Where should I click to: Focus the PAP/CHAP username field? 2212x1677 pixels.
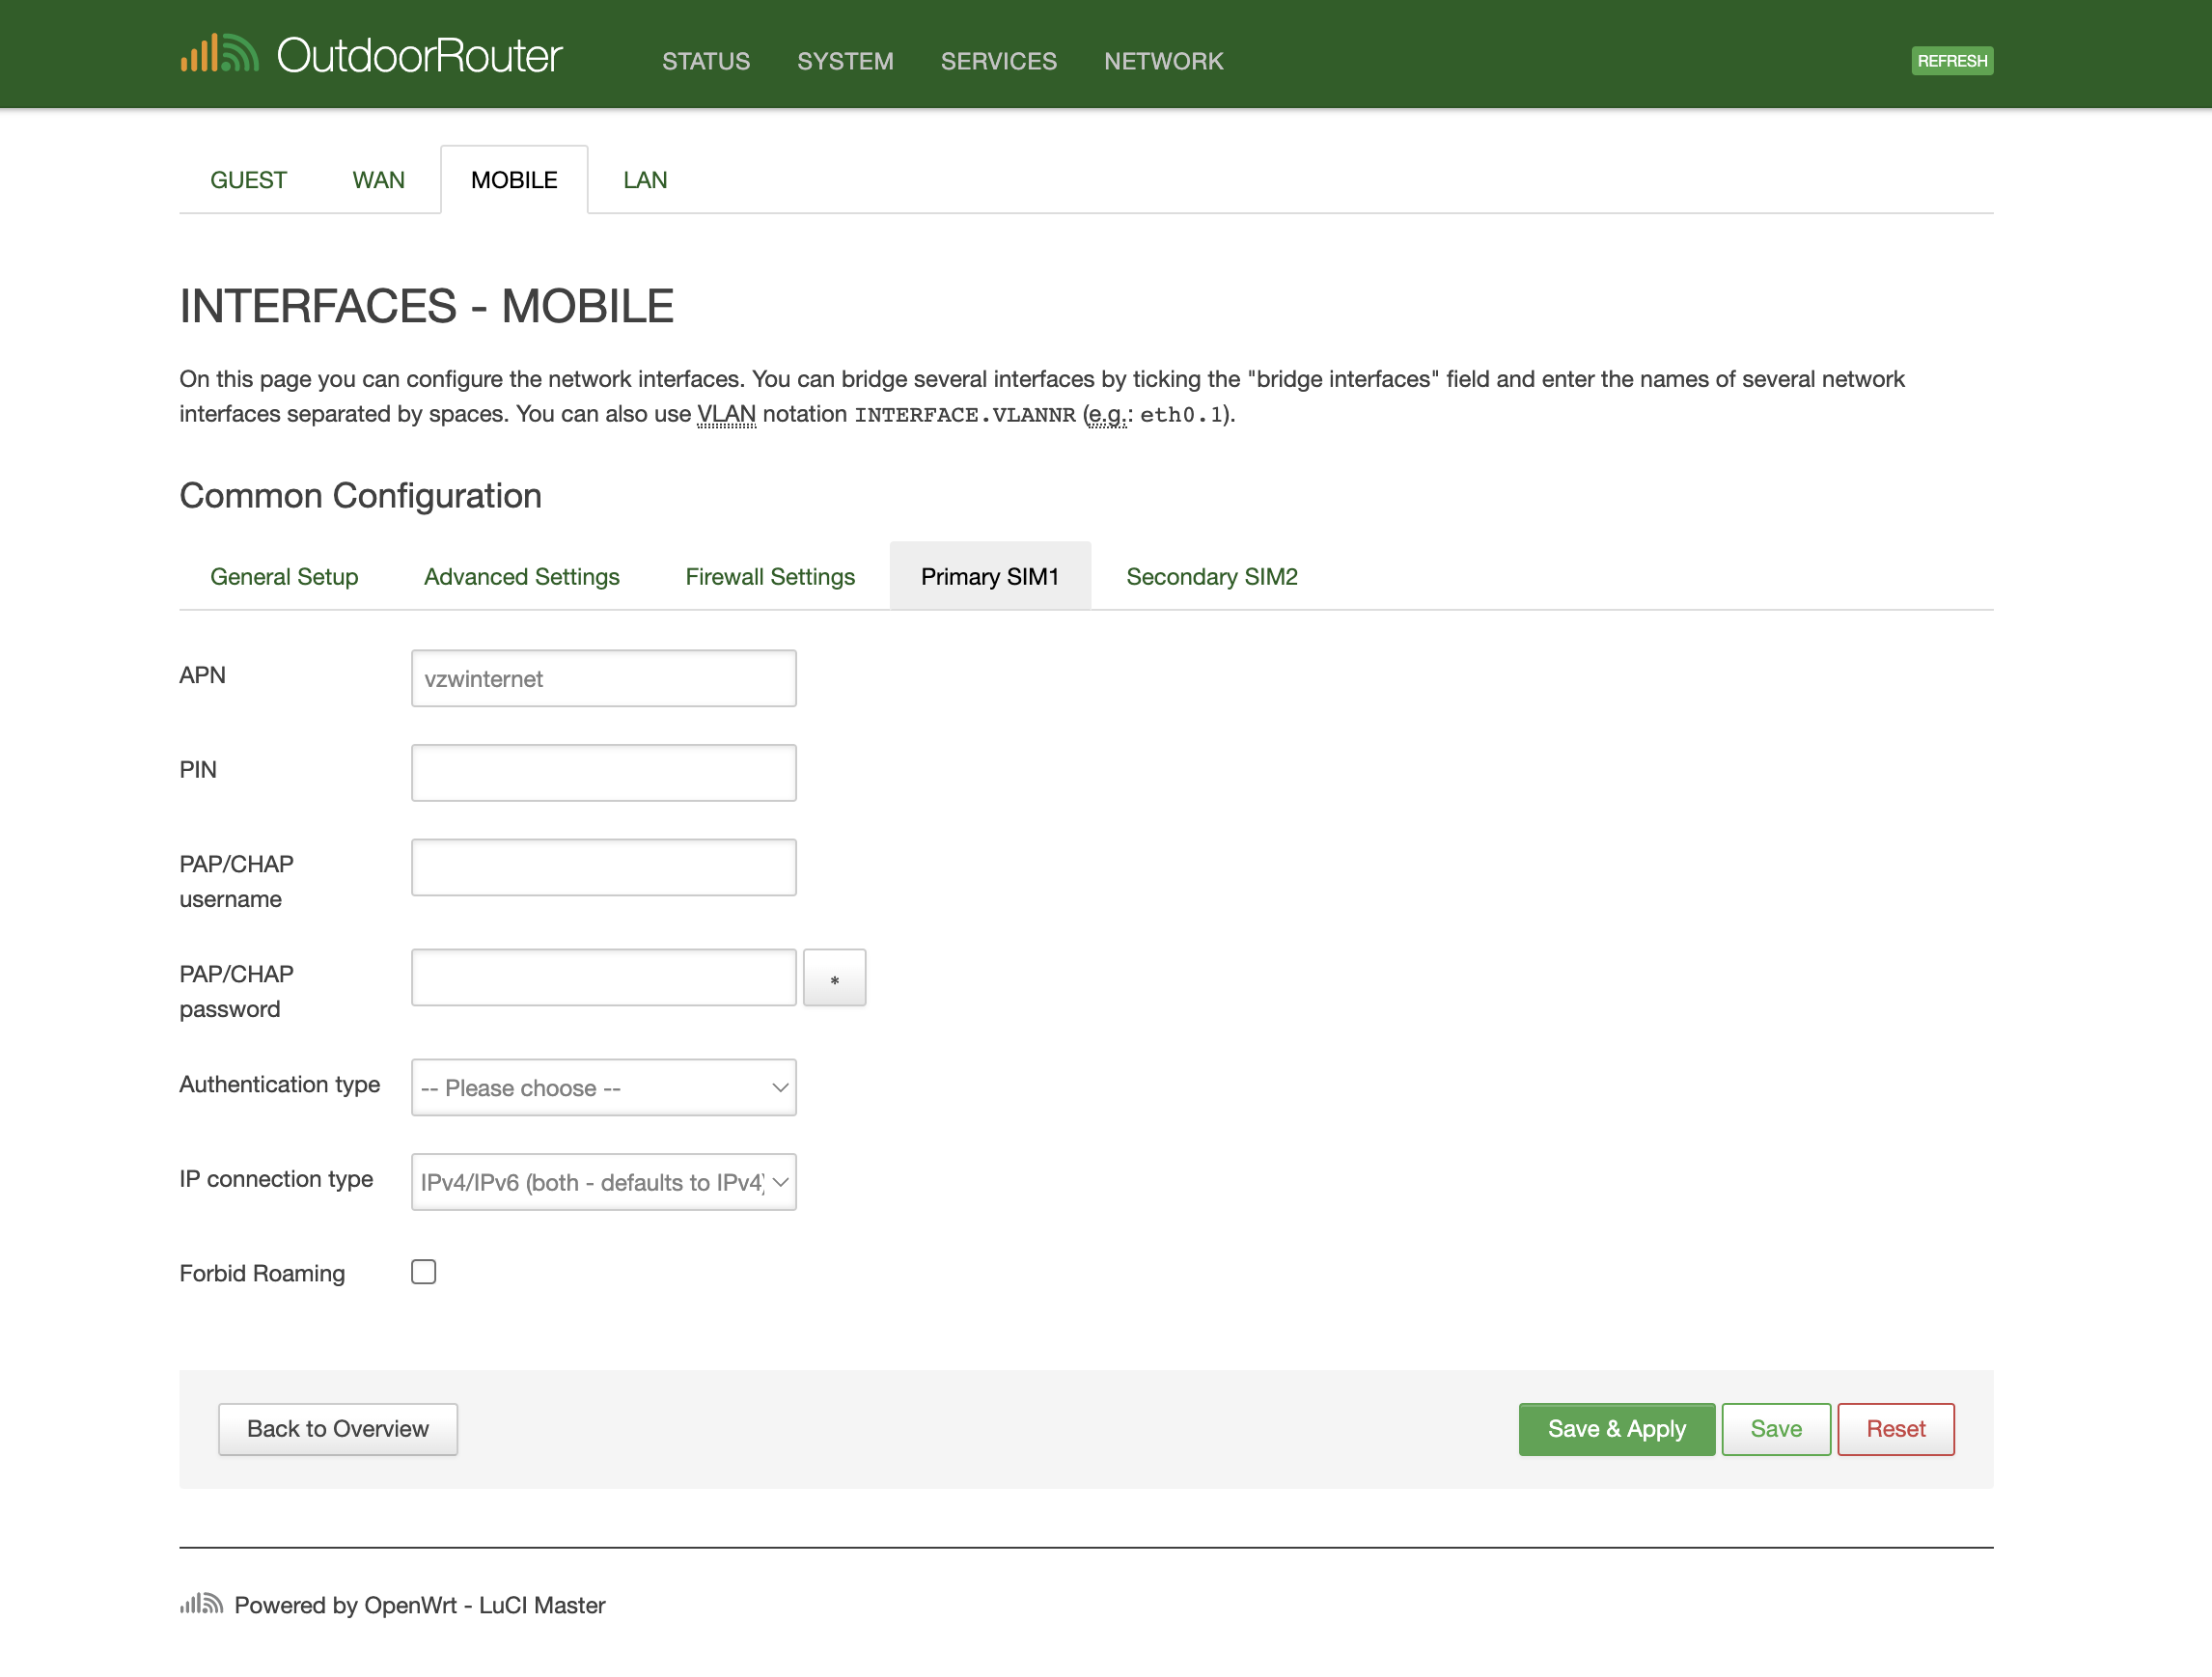coord(604,867)
